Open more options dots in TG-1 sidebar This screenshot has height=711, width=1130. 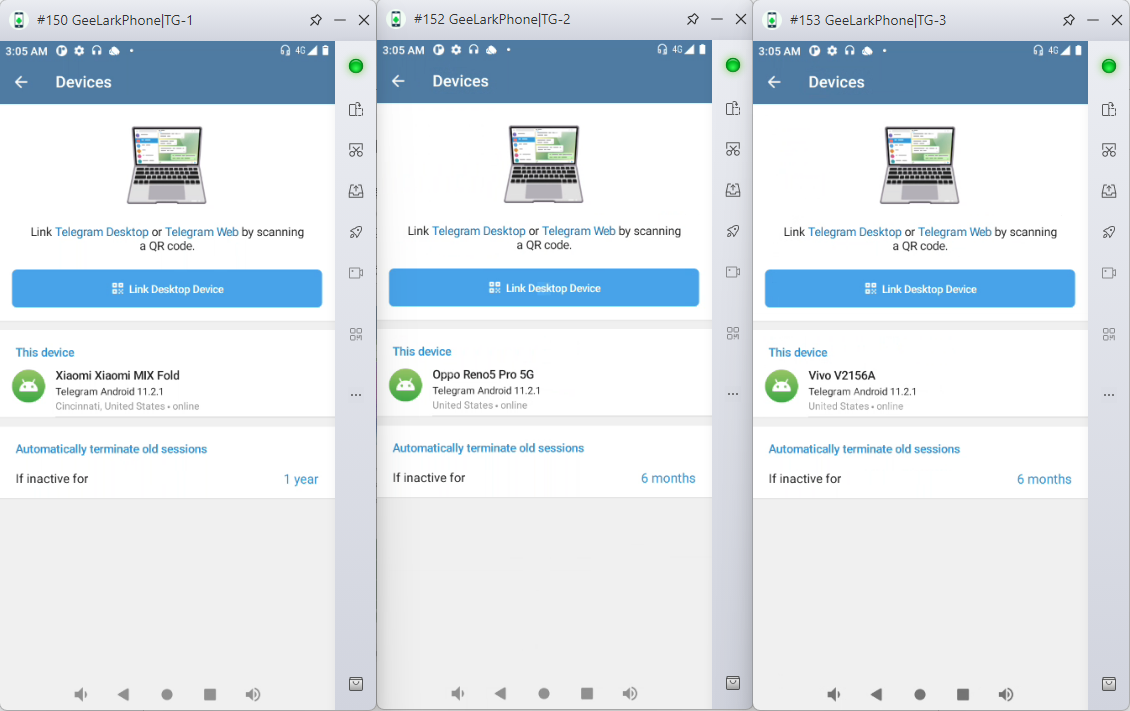coord(356,395)
